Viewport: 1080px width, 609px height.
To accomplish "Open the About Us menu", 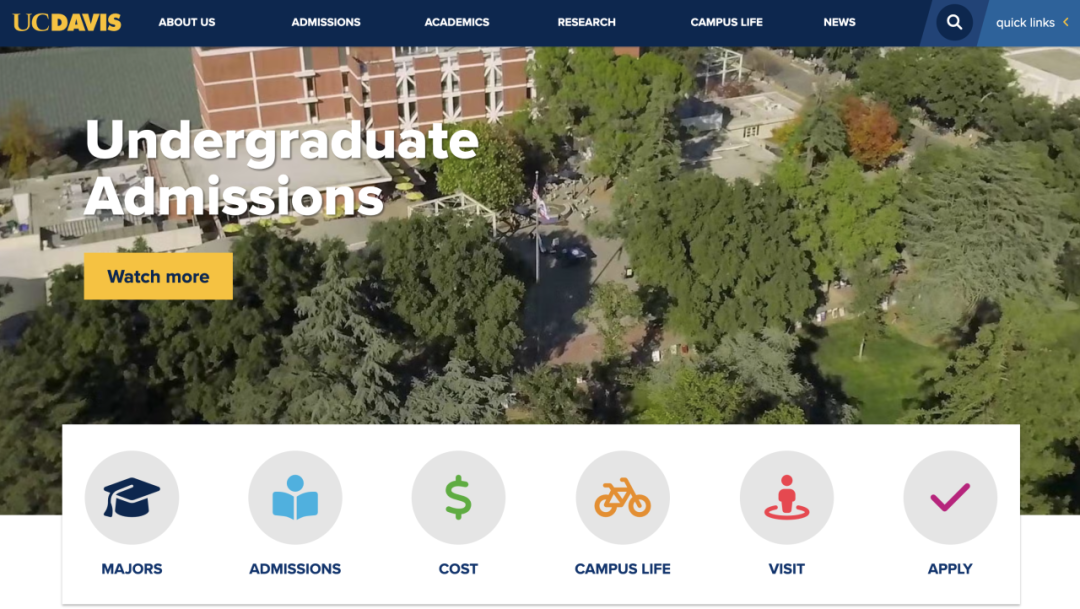I will click(x=187, y=22).
